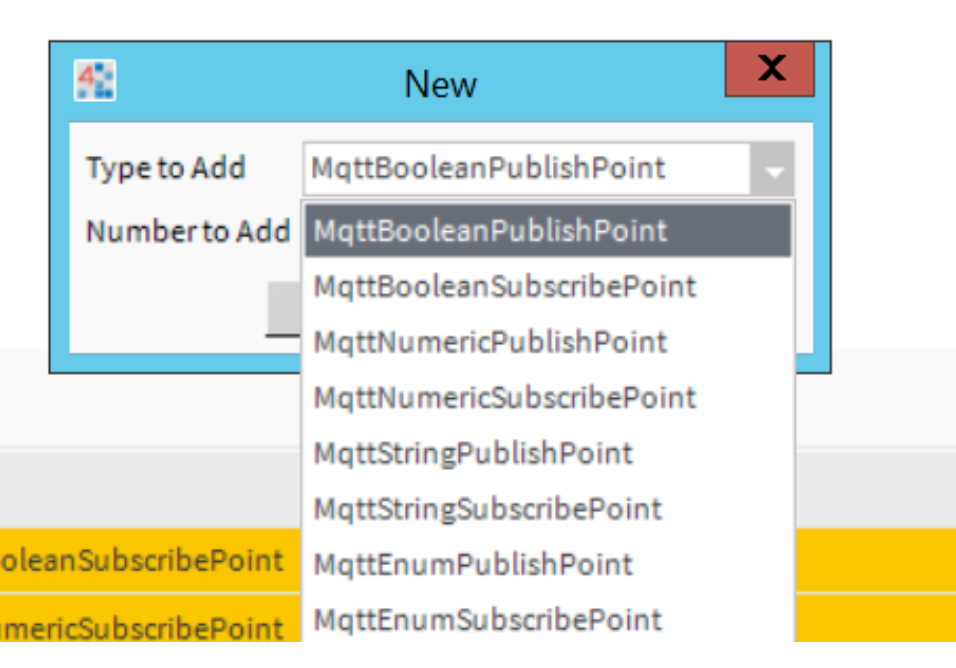This screenshot has height=668, width=956.
Task: Click the Number to Add label
Action: coord(187,231)
